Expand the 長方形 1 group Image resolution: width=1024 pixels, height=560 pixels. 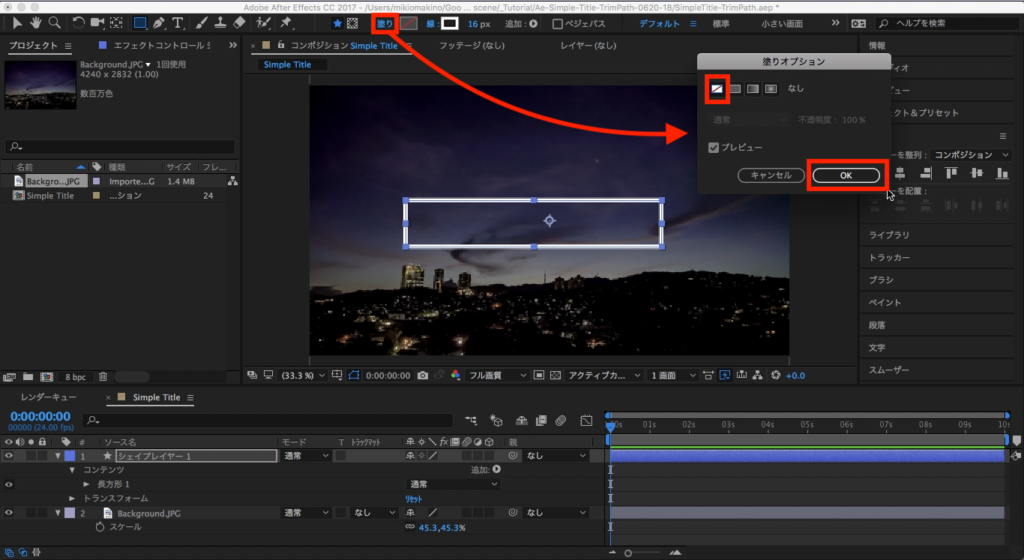click(87, 484)
